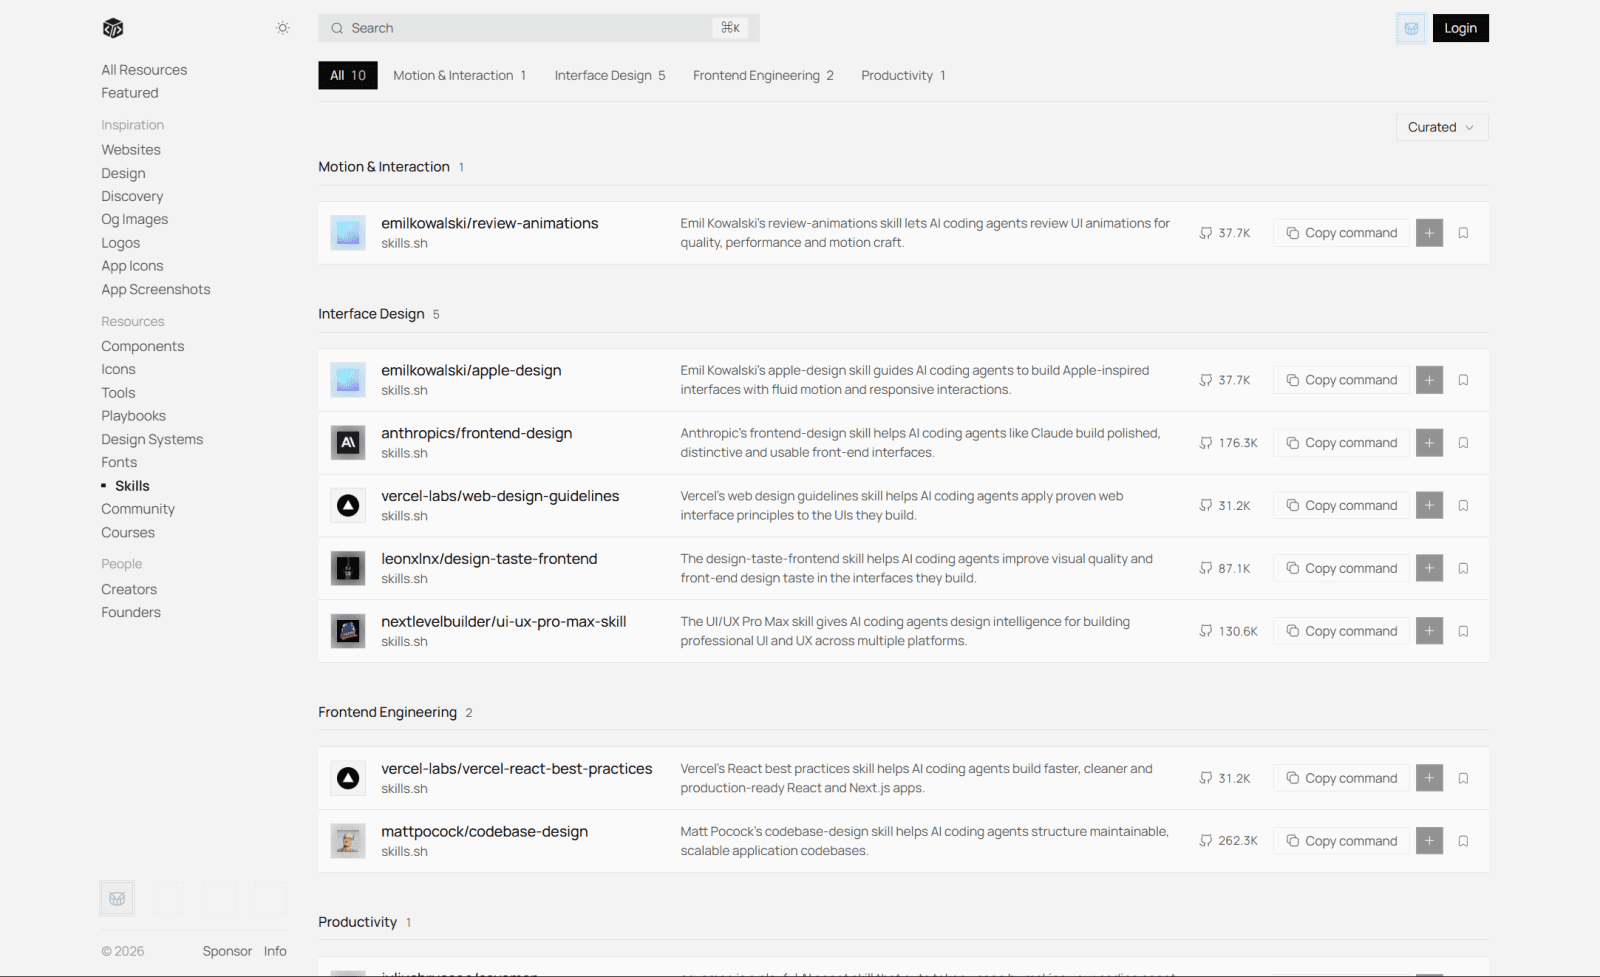Bookmark emilkowalski/review-animations
1600x977 pixels.
(x=1463, y=233)
